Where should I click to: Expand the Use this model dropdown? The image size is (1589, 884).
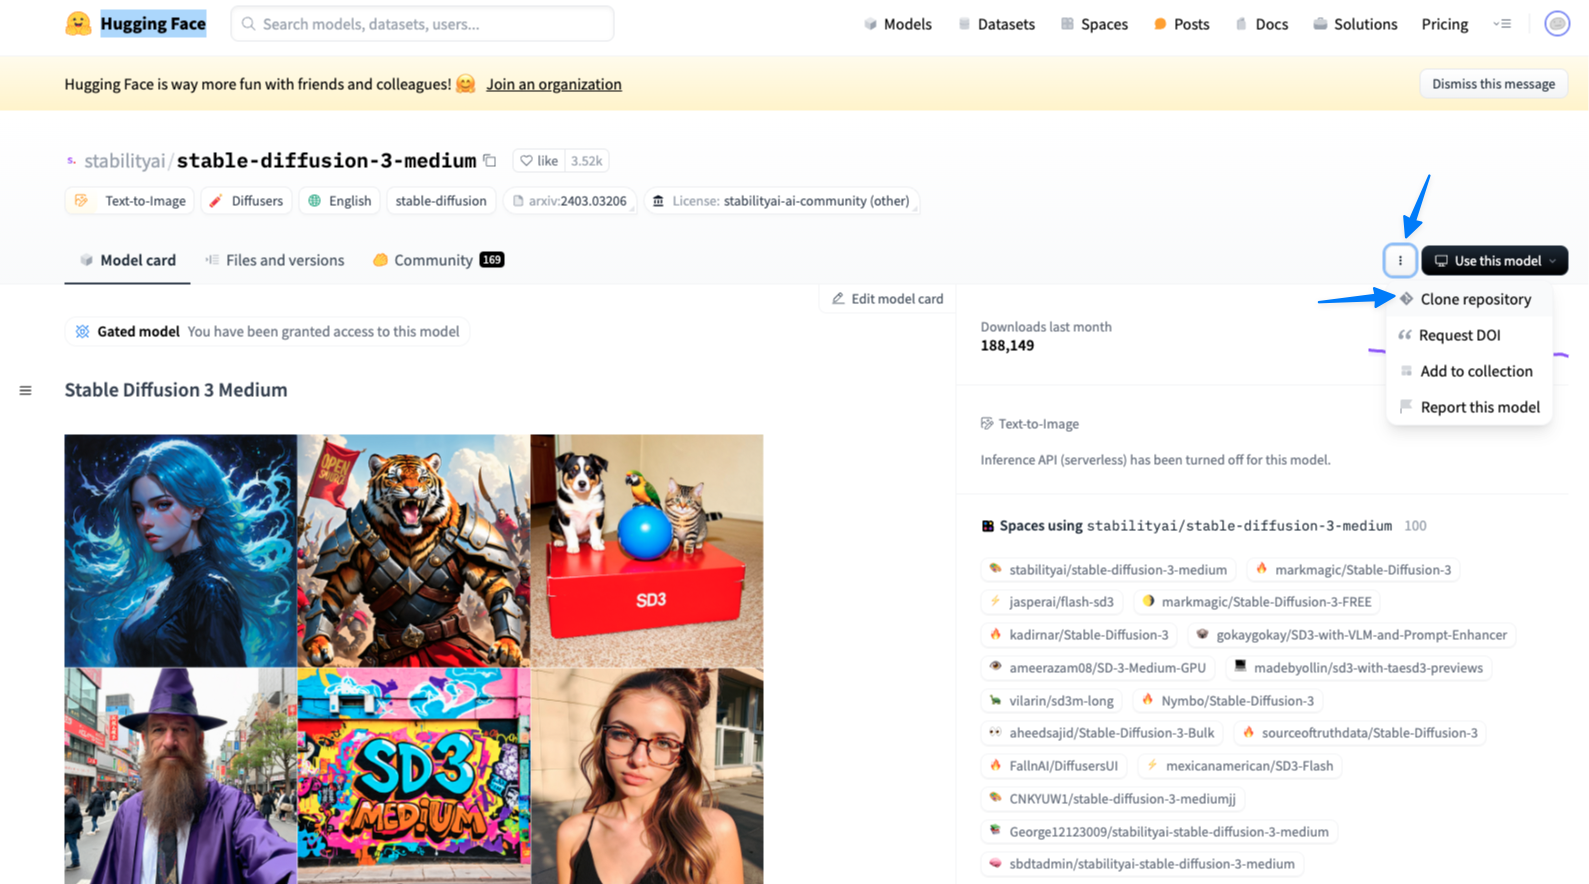[1494, 260]
